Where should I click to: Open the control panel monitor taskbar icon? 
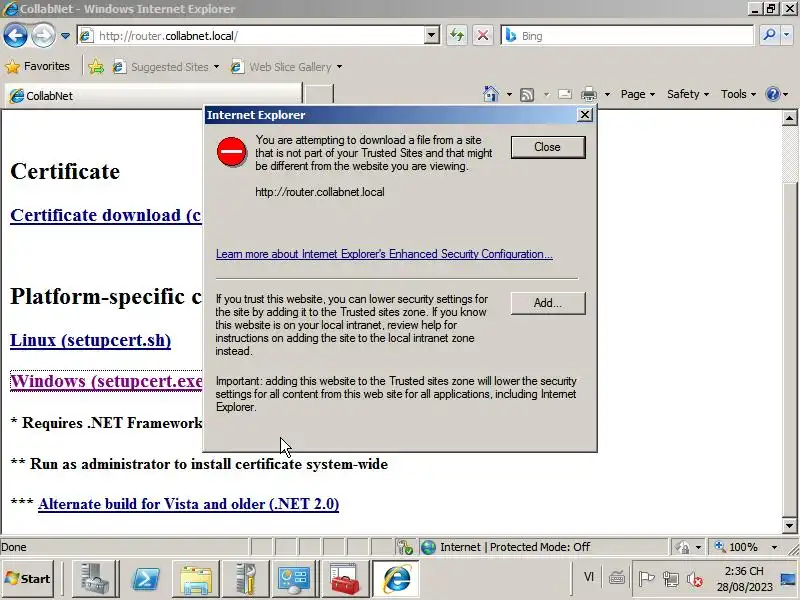[x=294, y=579]
